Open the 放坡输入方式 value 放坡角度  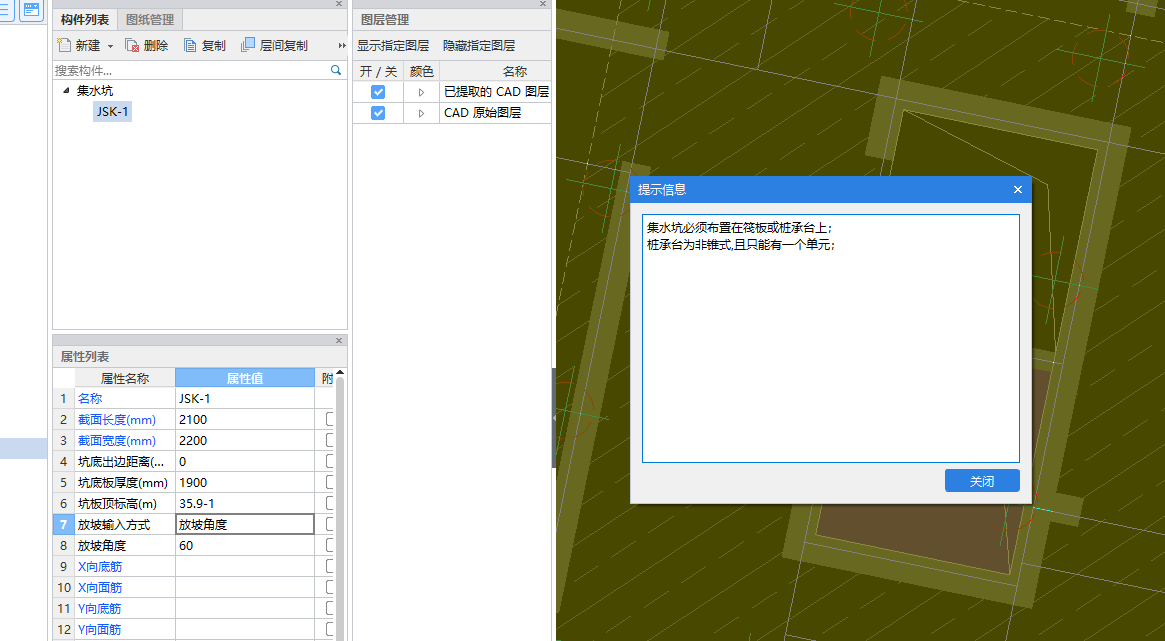pyautogui.click(x=245, y=524)
